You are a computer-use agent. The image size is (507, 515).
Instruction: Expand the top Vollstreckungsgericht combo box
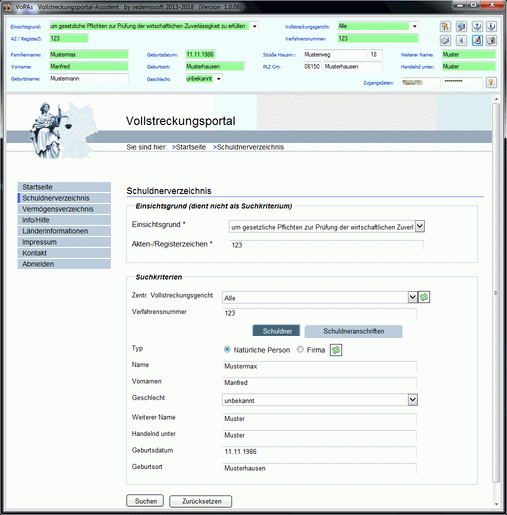[414, 26]
